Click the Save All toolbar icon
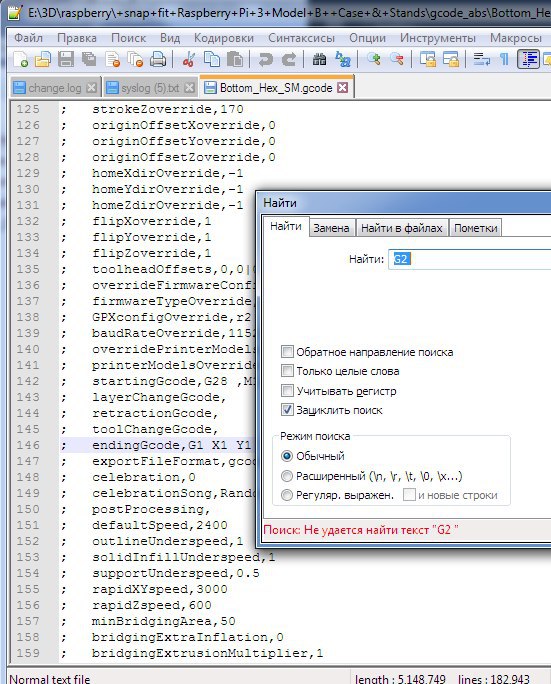The height and width of the screenshot is (684, 551). pyautogui.click(x=89, y=59)
